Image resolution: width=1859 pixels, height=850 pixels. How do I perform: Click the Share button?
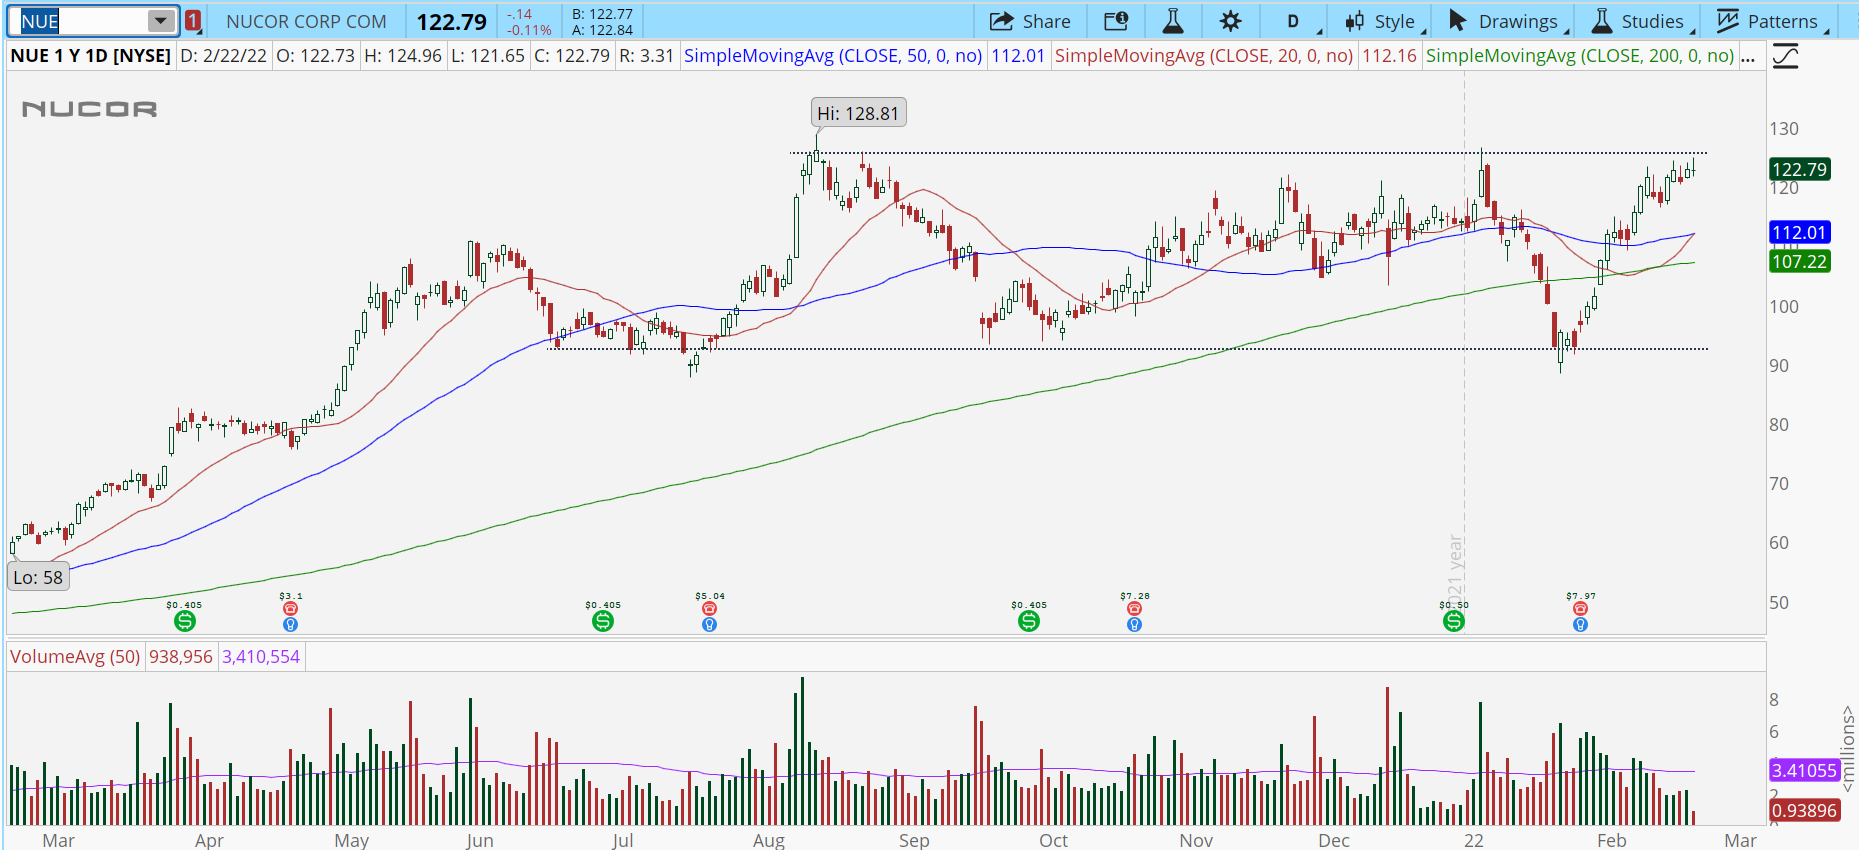1030,21
